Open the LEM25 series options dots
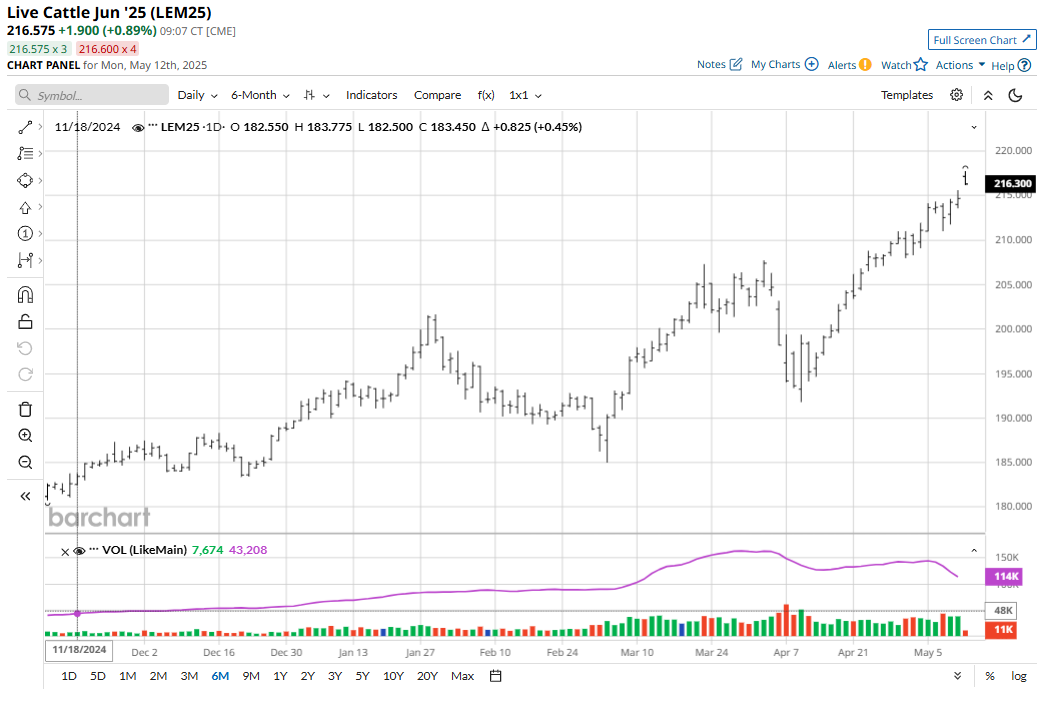This screenshot has width=1057, height=702. [x=152, y=126]
